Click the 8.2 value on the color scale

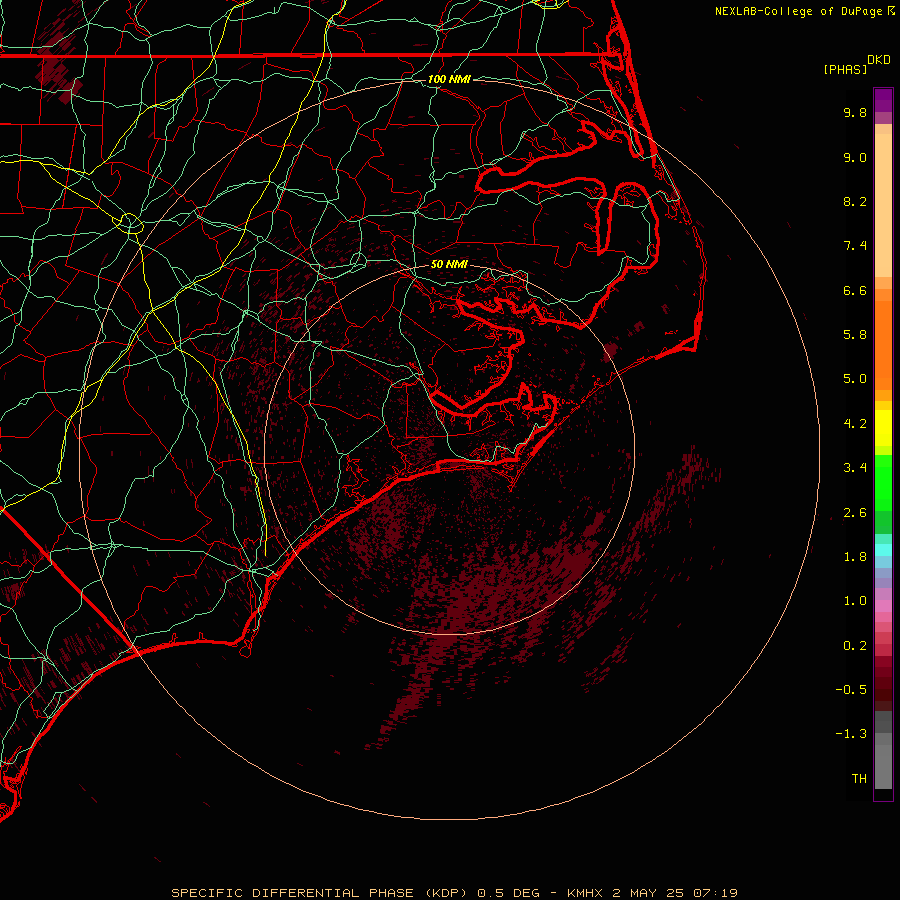pyautogui.click(x=855, y=201)
